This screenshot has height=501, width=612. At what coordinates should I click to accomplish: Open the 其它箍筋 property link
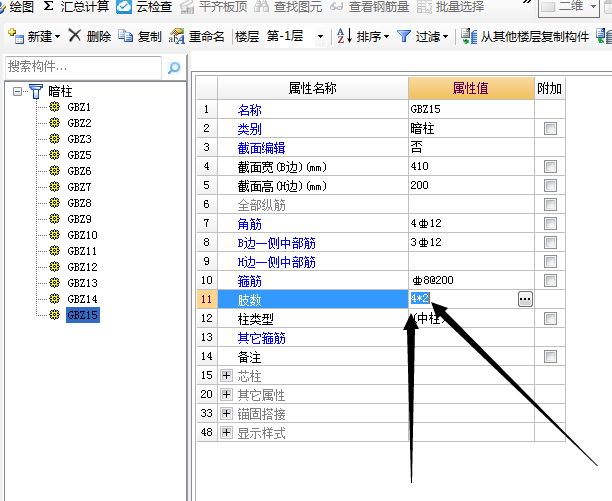tap(262, 338)
